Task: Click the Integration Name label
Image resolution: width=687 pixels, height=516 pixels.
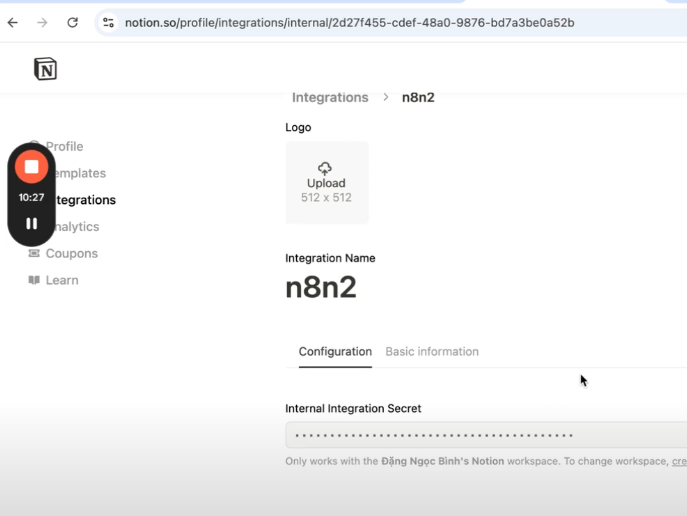Action: click(330, 258)
